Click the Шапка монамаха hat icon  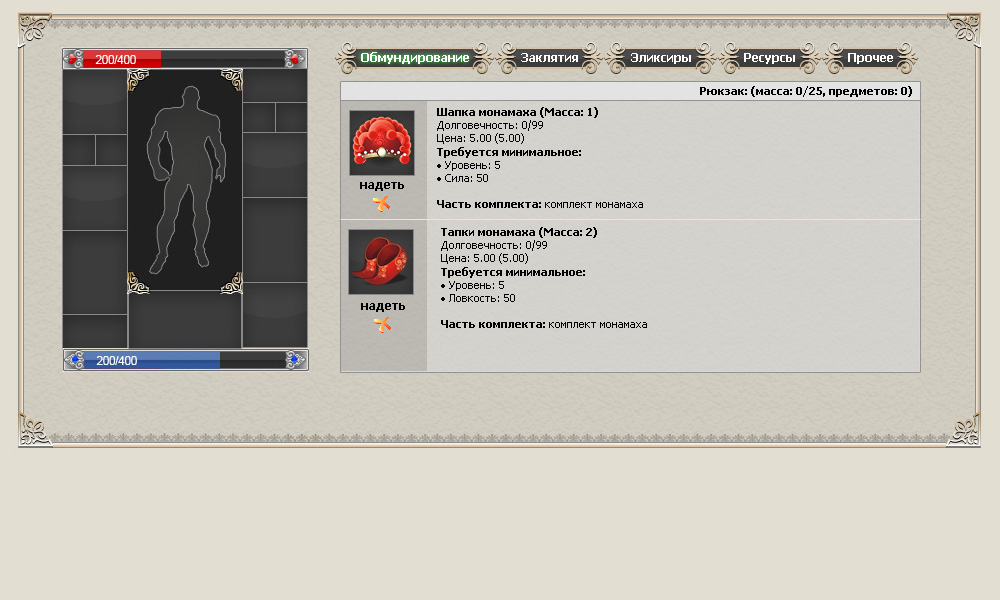coord(381,143)
